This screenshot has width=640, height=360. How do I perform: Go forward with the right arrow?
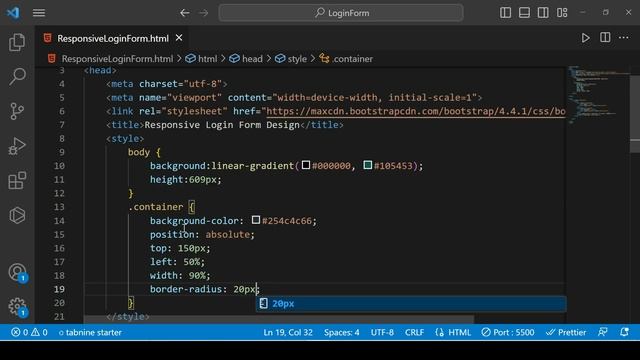coord(204,13)
